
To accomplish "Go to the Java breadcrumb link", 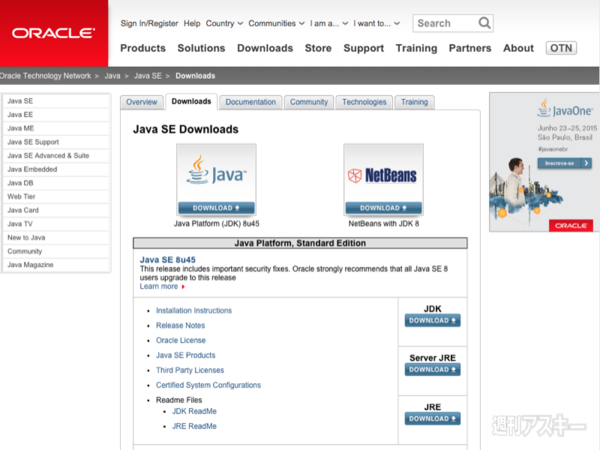I will (x=112, y=76).
